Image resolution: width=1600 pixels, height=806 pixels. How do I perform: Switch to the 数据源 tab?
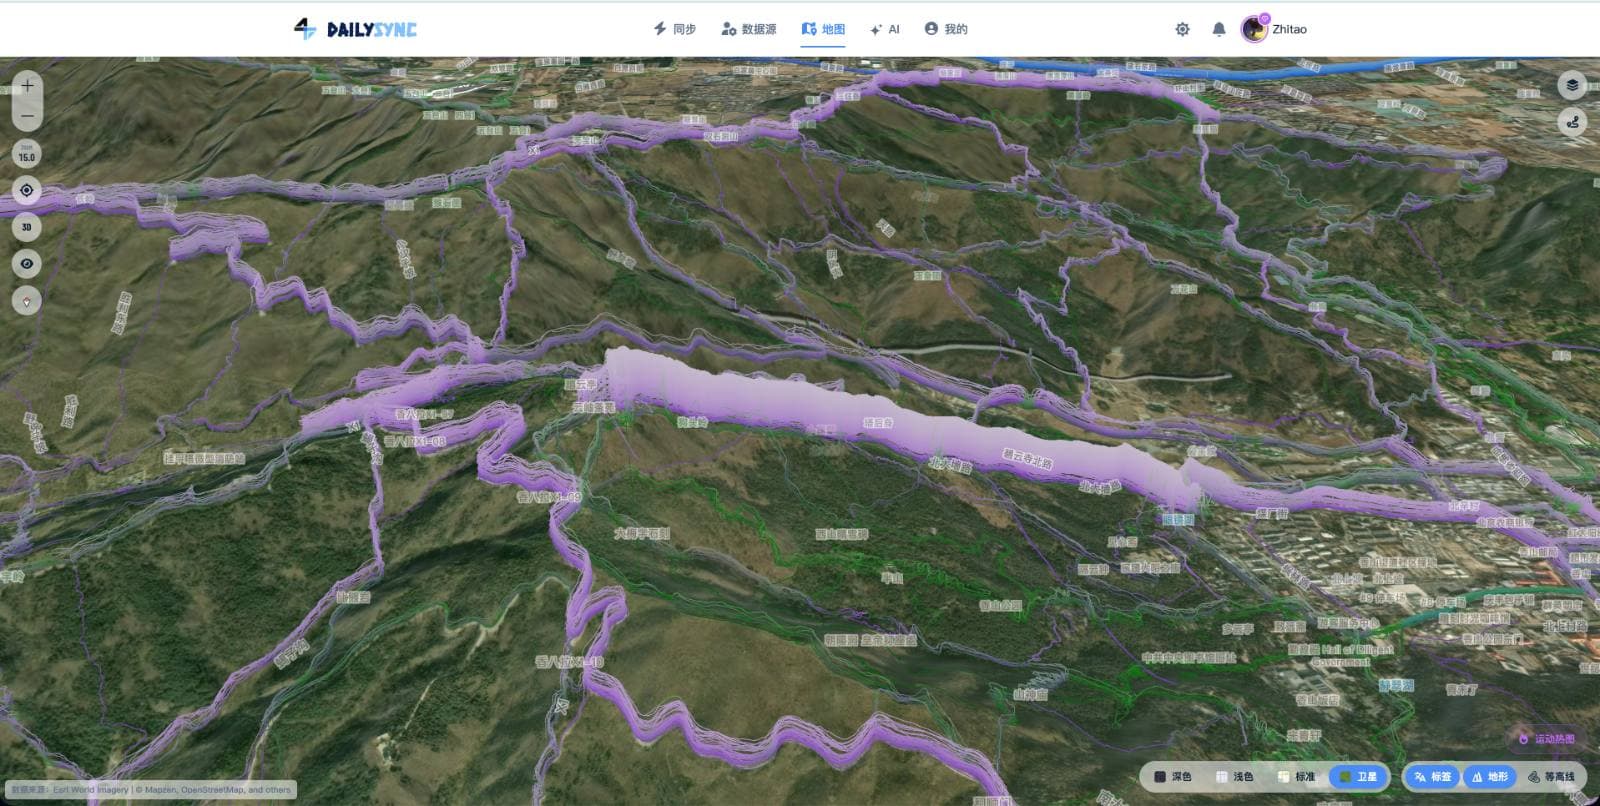(x=748, y=29)
